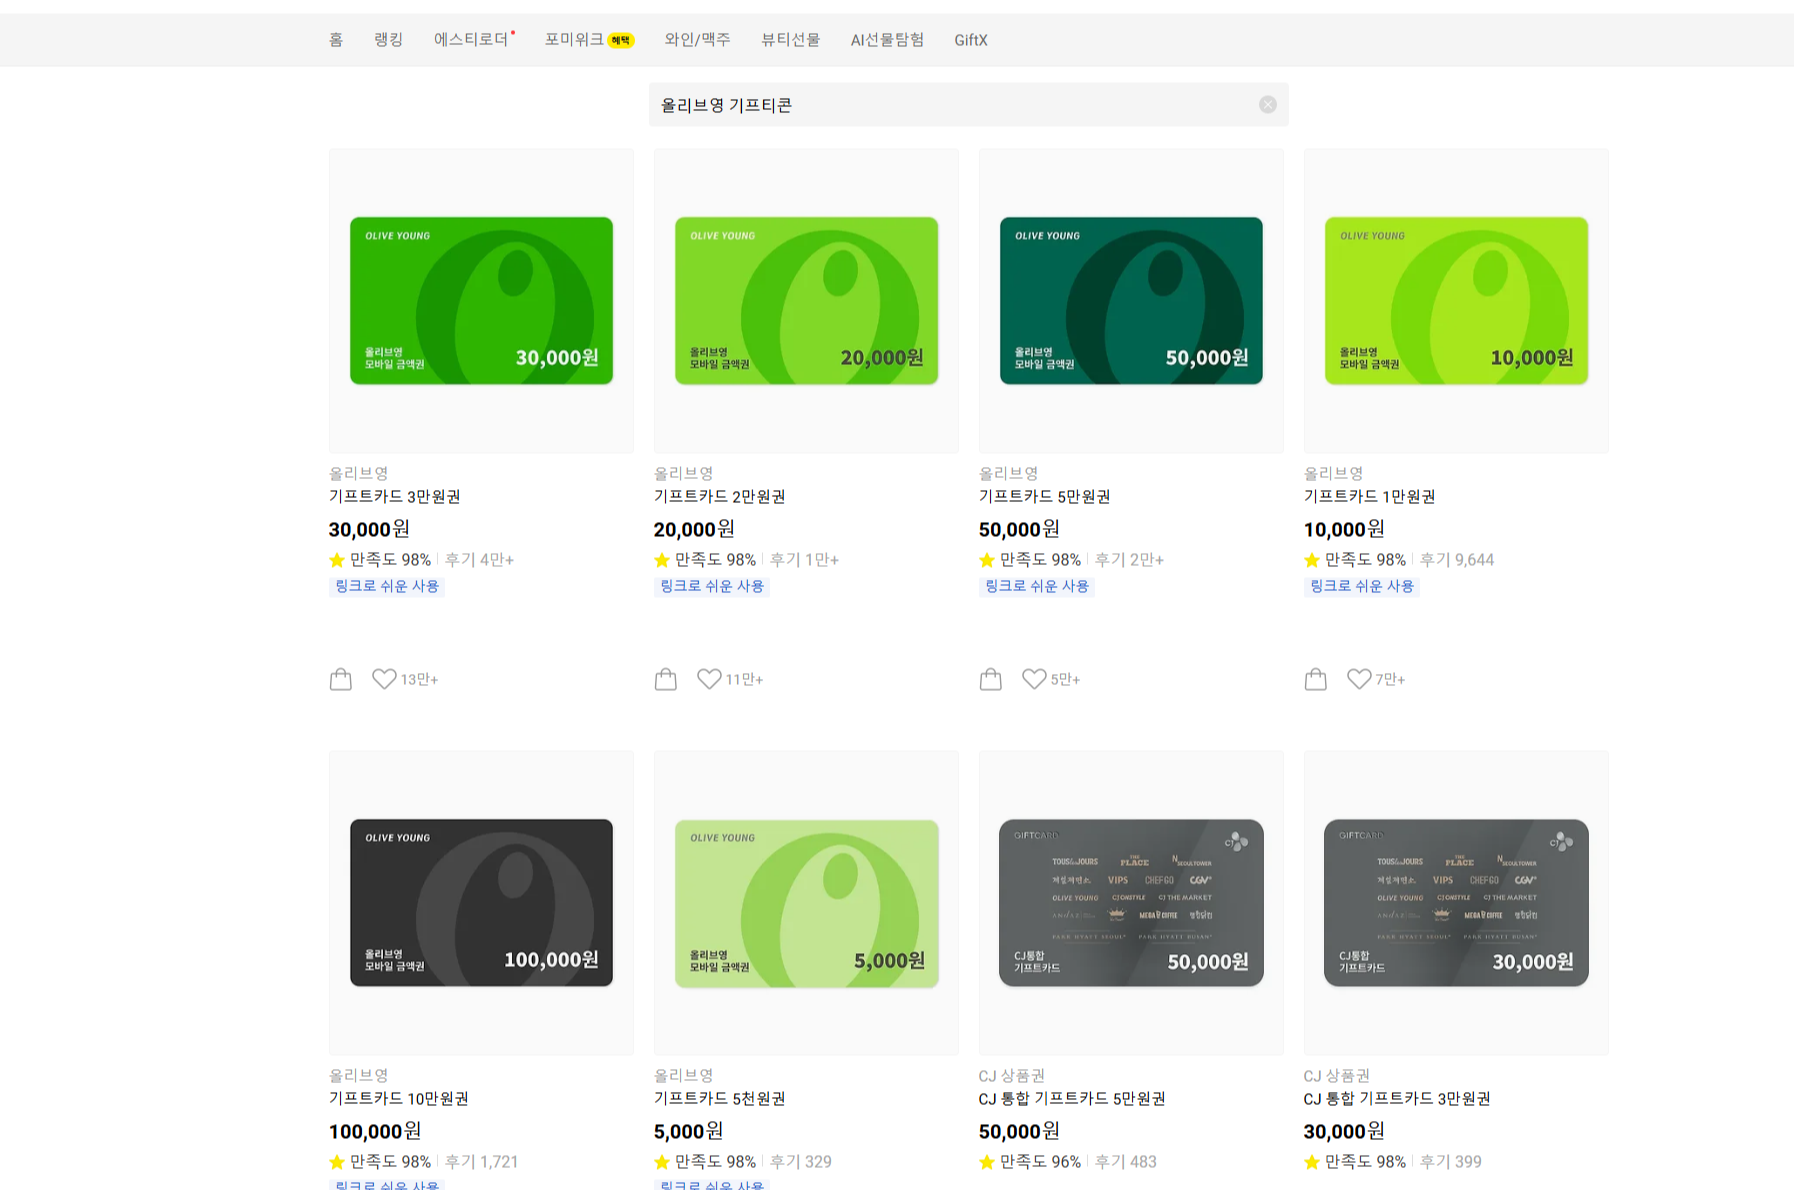The height and width of the screenshot is (1190, 1794).
Task: Click the 후기 399 review count
Action: [x=1450, y=1162]
